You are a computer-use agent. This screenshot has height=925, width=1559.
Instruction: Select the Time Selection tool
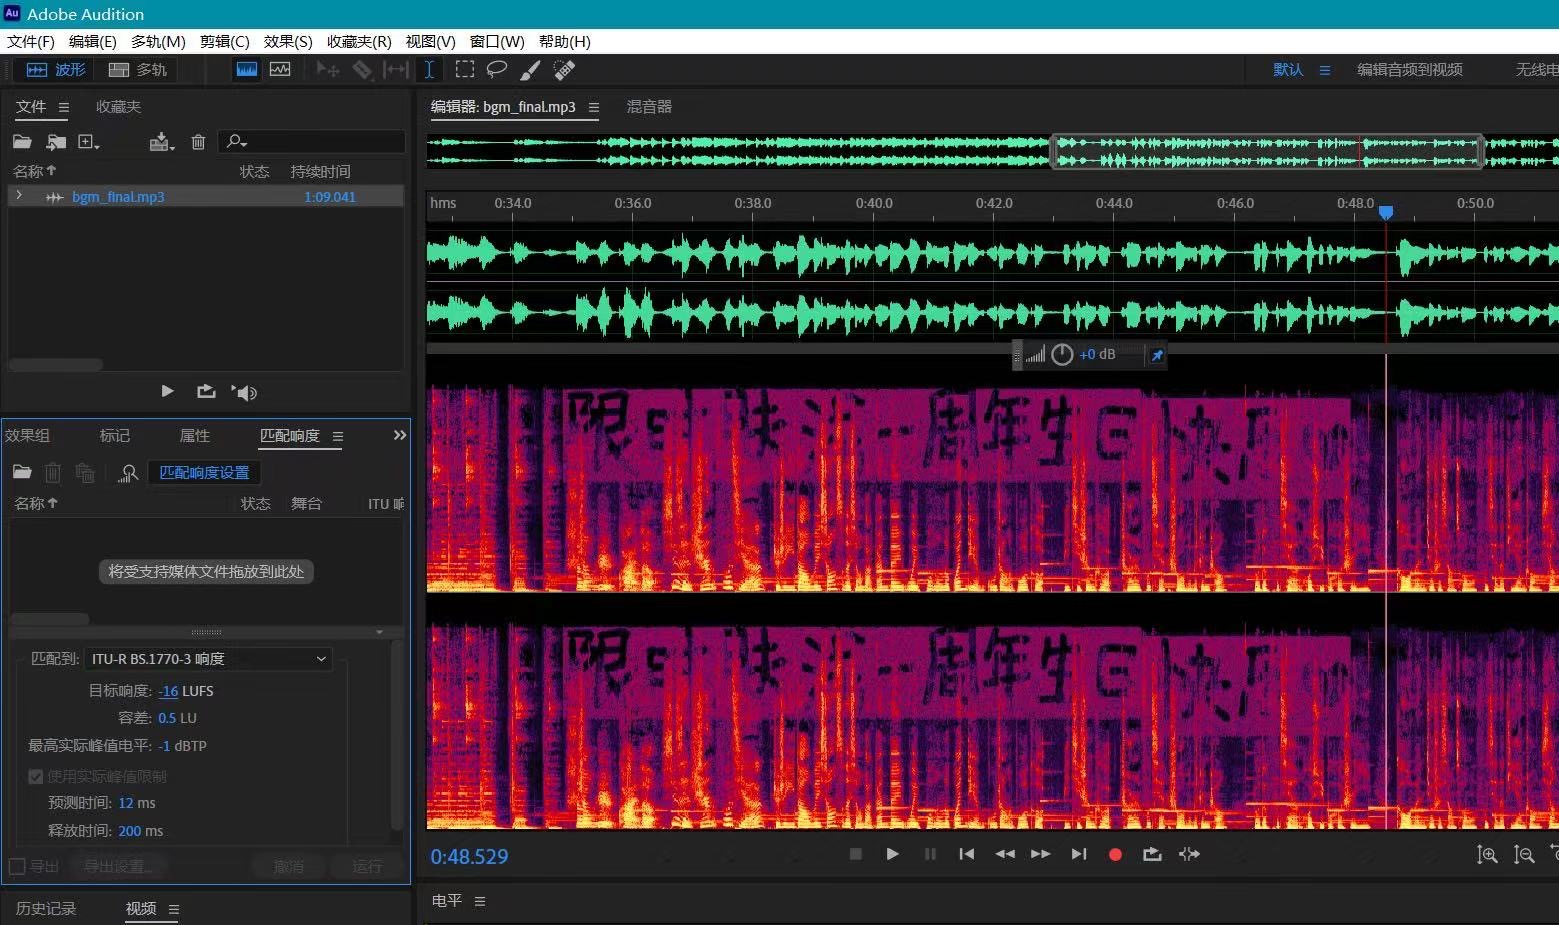click(x=429, y=69)
